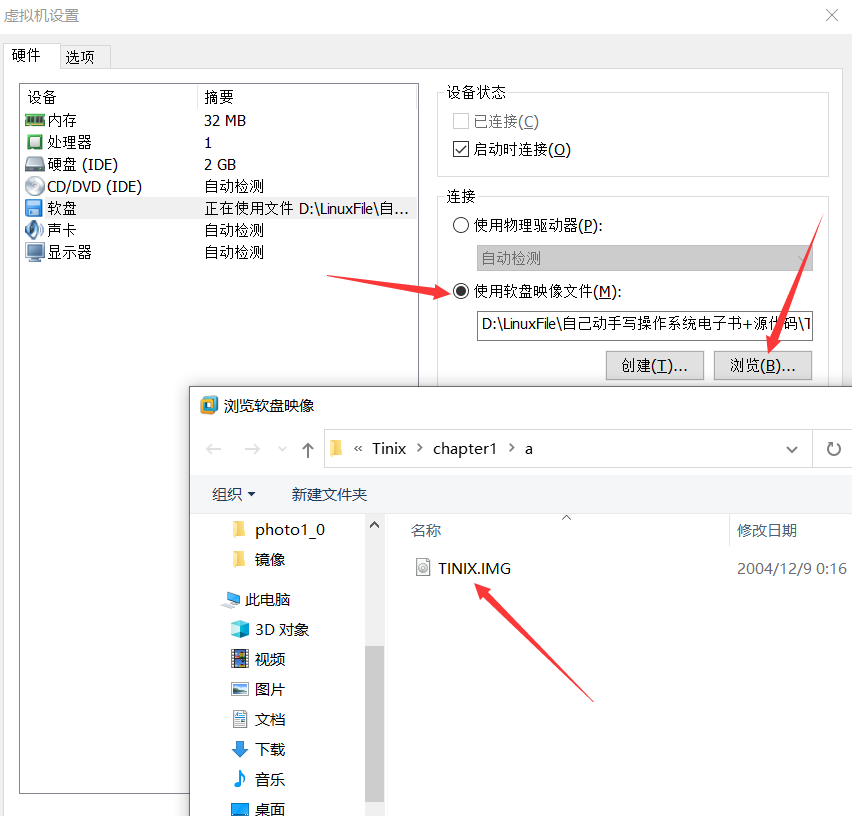The width and height of the screenshot is (852, 816).
Task: Select the TINIX.IMG file
Action: coord(474,568)
